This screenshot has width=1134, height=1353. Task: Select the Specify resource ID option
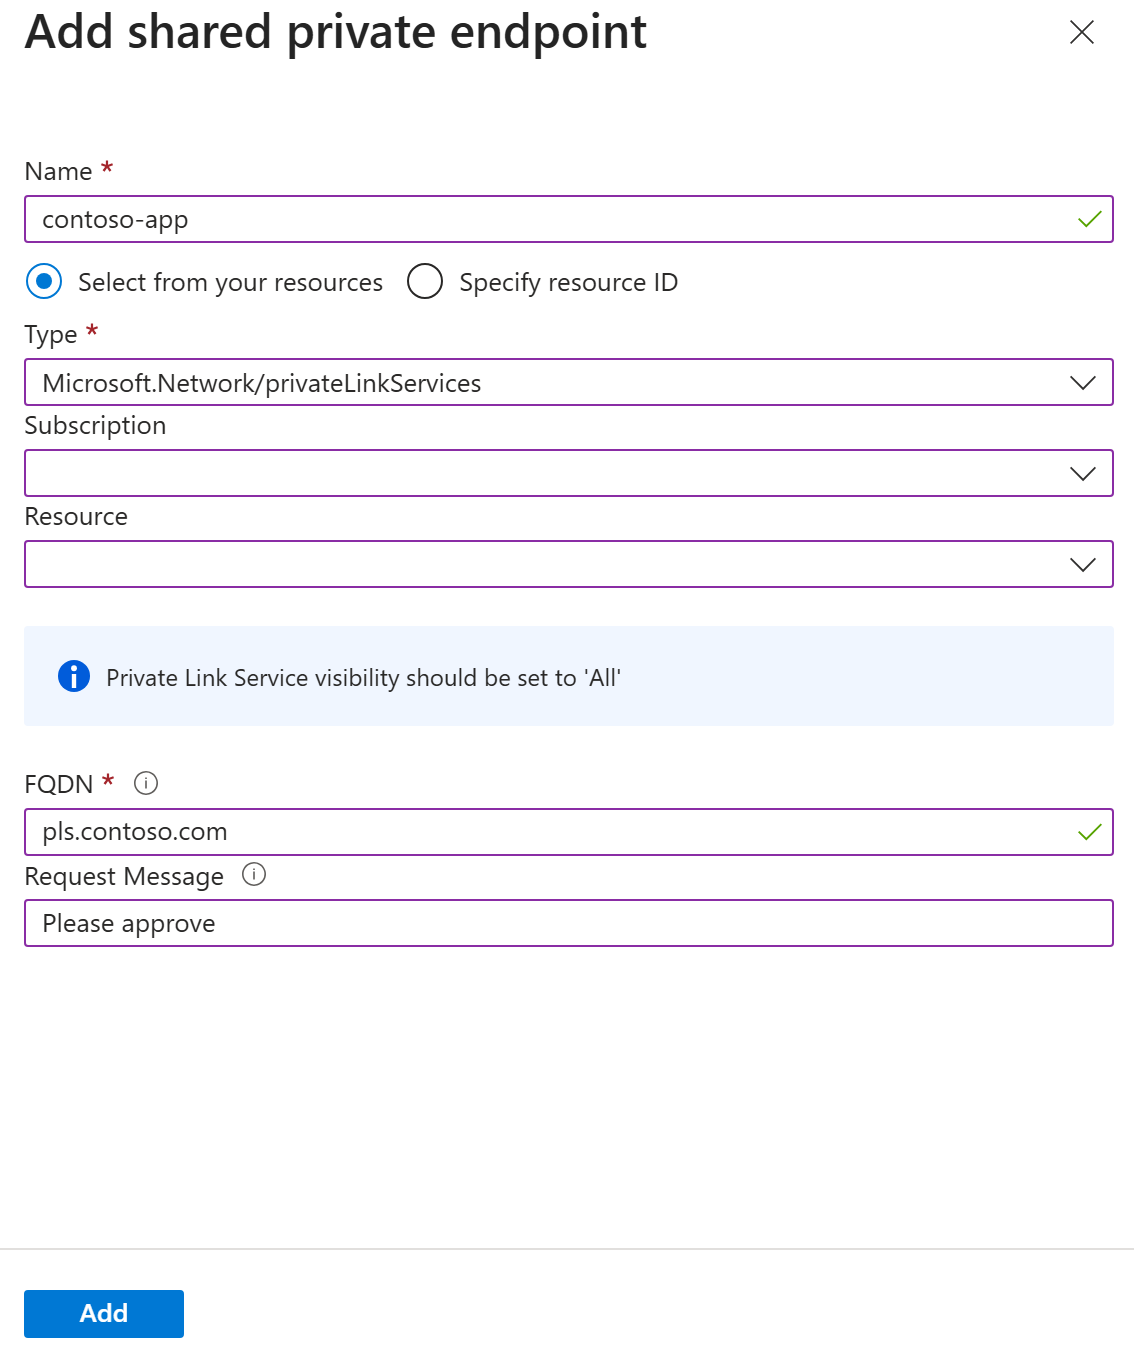click(x=426, y=282)
